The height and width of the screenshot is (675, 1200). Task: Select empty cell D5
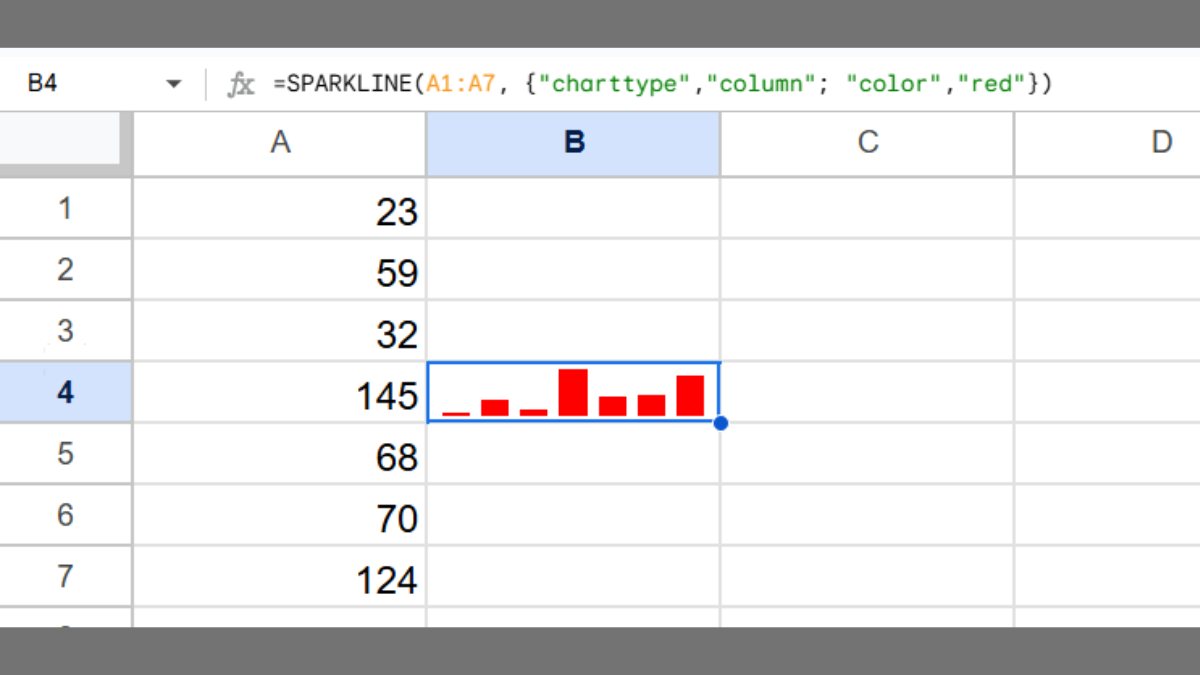[x=1108, y=454]
